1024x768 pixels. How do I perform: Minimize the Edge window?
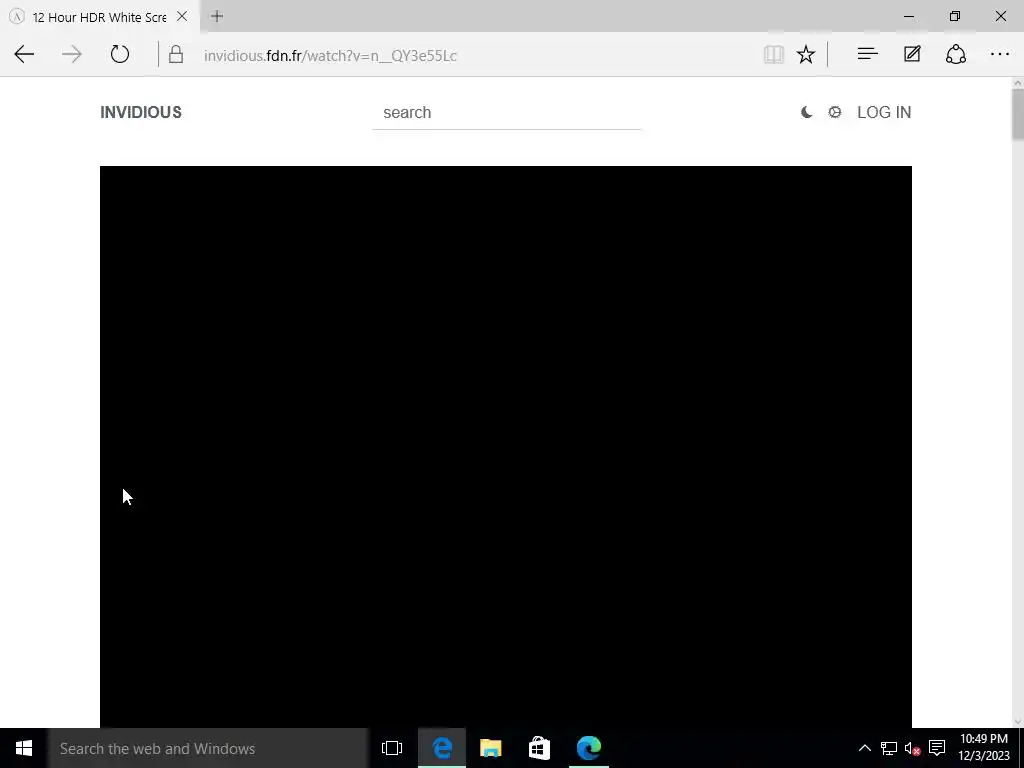coord(909,16)
